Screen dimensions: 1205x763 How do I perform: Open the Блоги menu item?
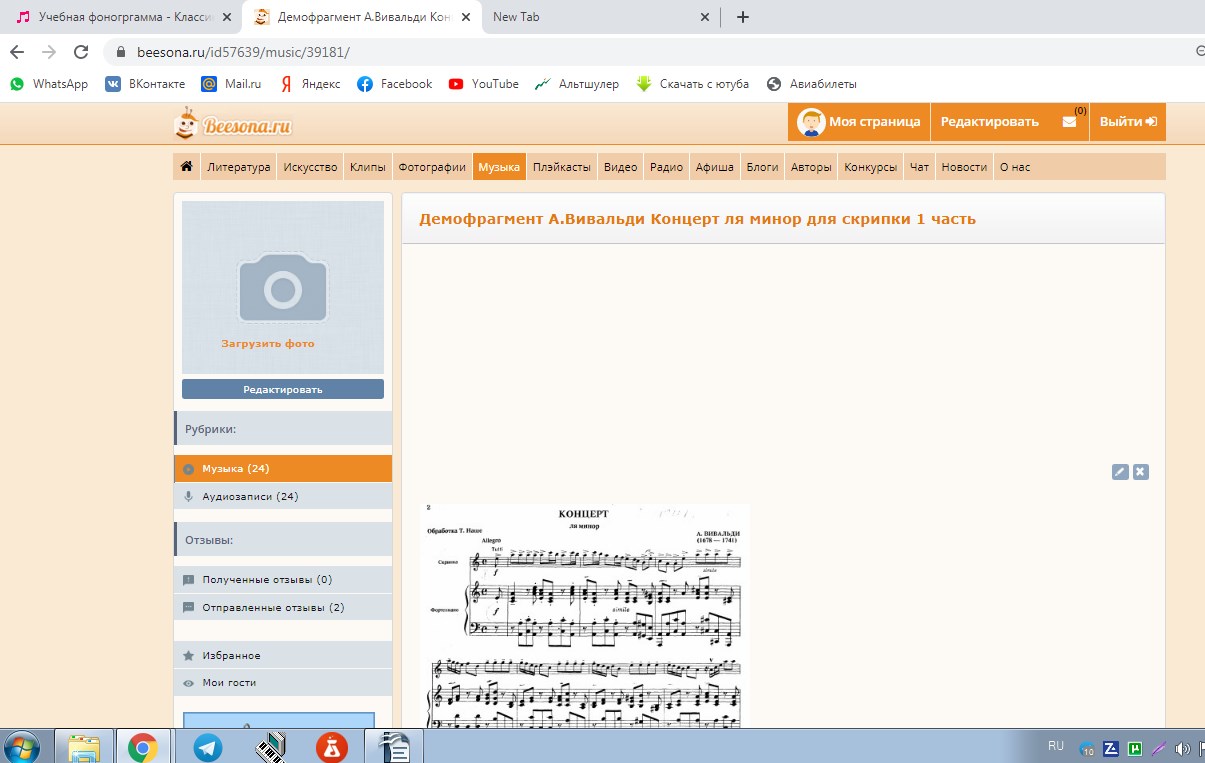coord(762,167)
